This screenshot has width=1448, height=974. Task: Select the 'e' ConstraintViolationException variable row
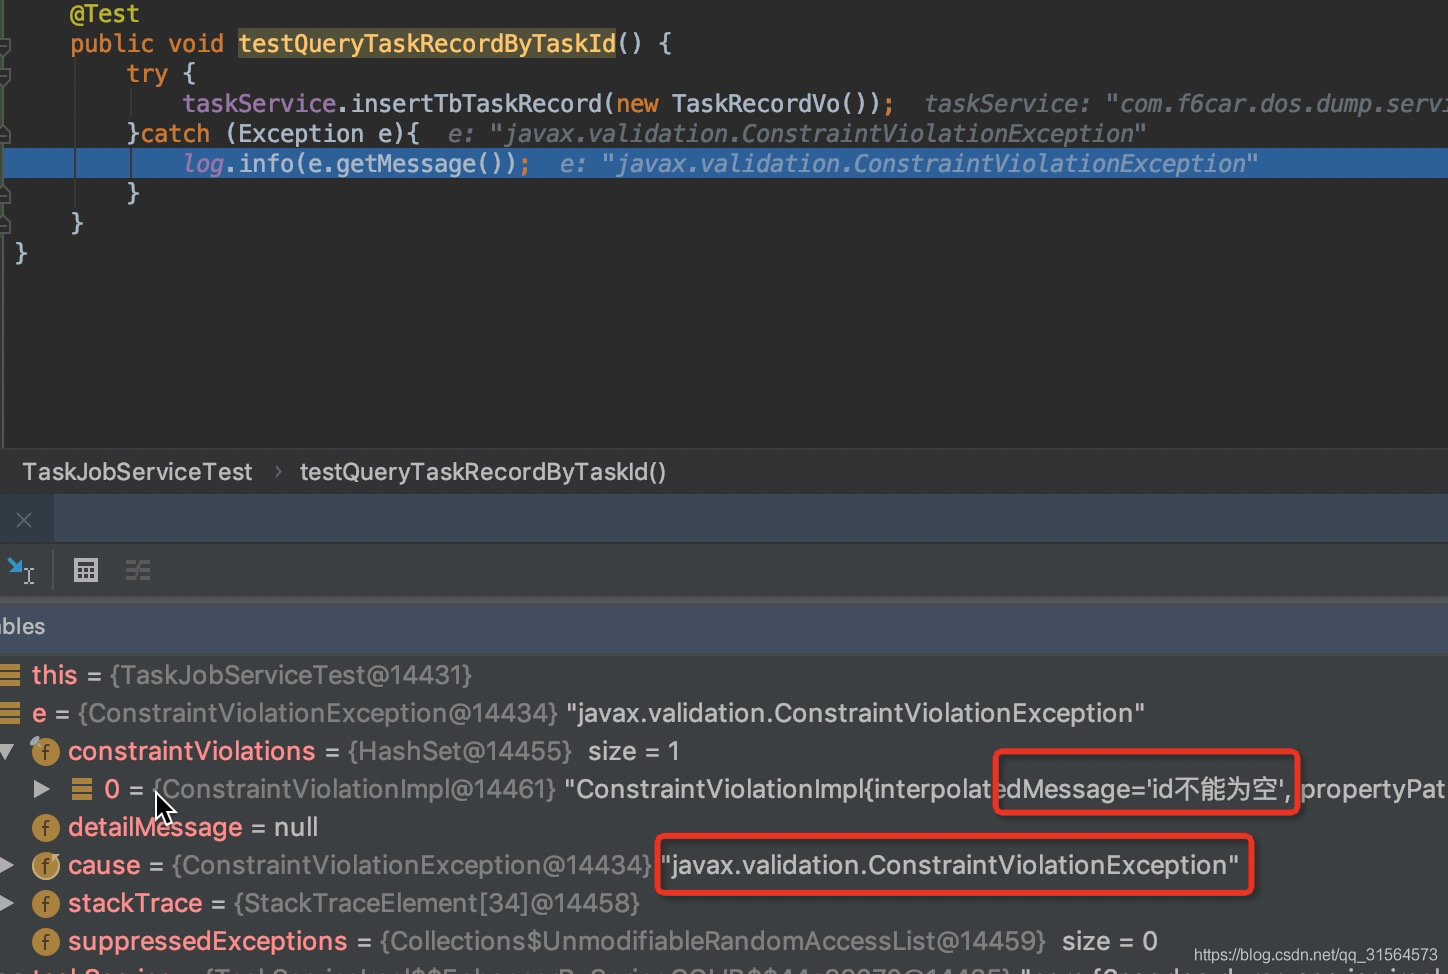724,713
